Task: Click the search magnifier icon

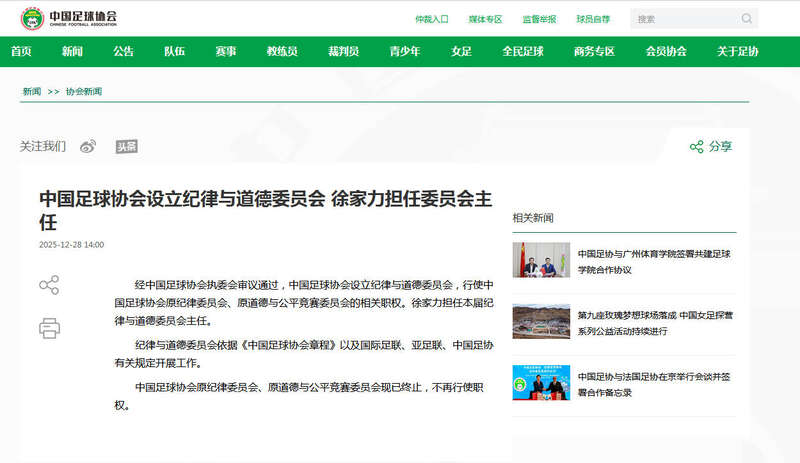Action: coord(746,19)
